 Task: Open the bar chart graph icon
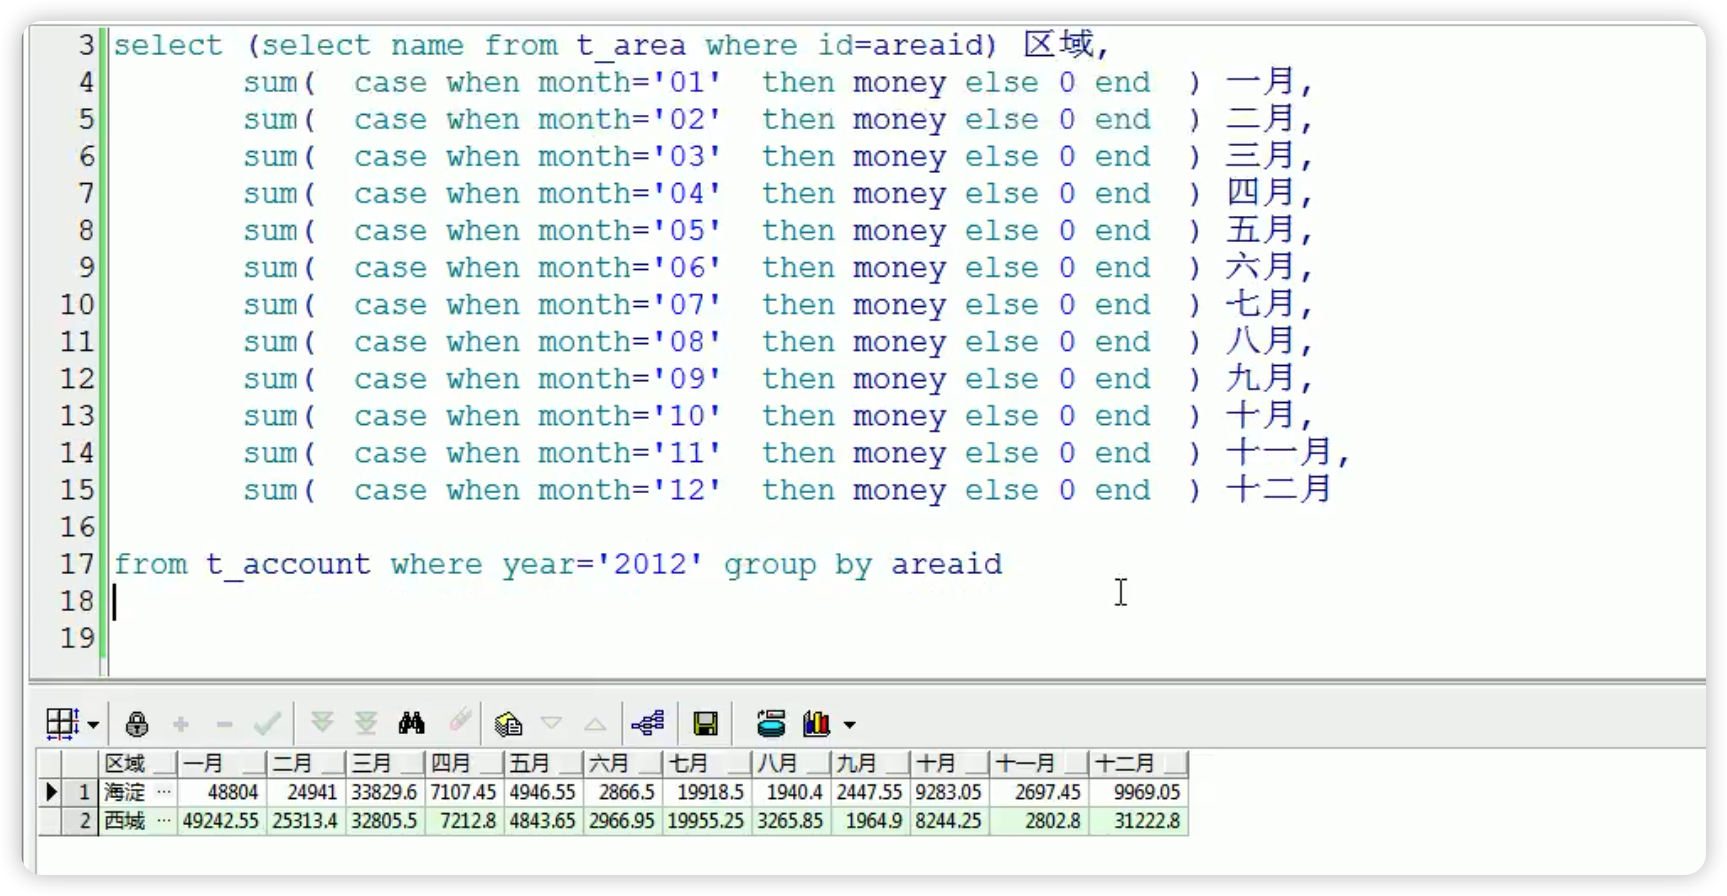[x=816, y=723]
